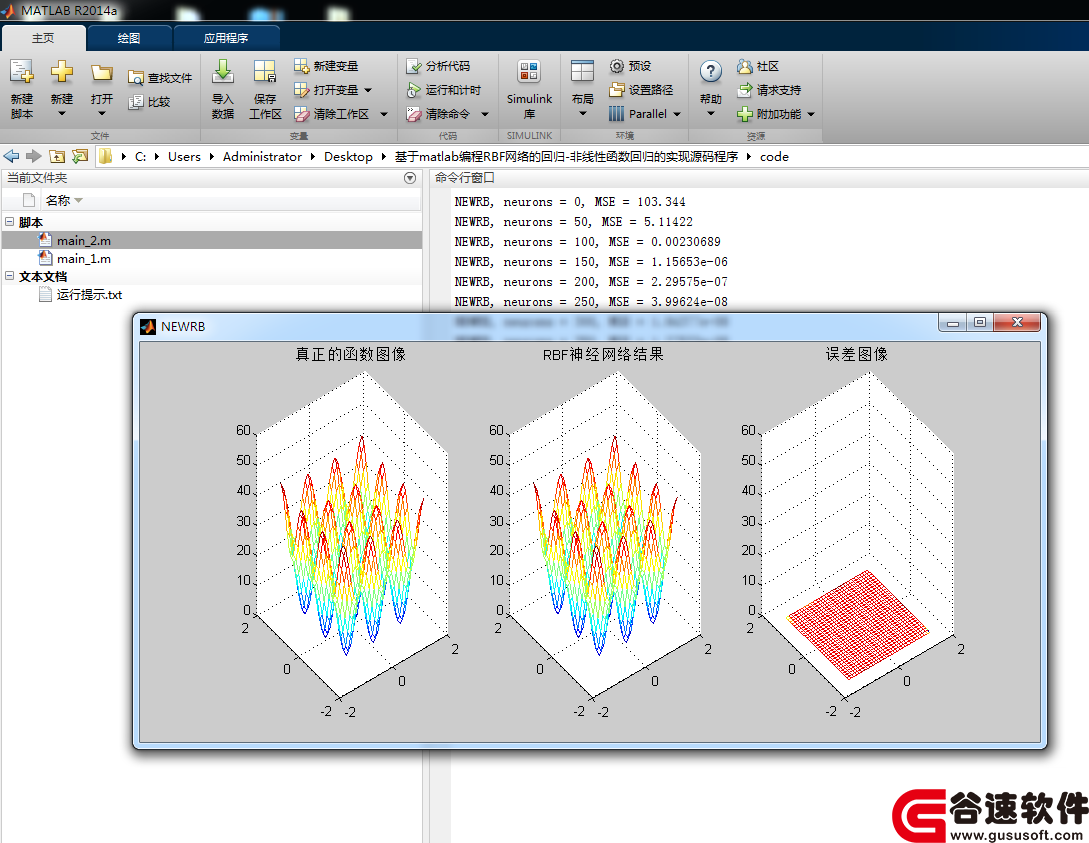Click the Parallel icon
This screenshot has width=1089, height=843.
click(617, 113)
